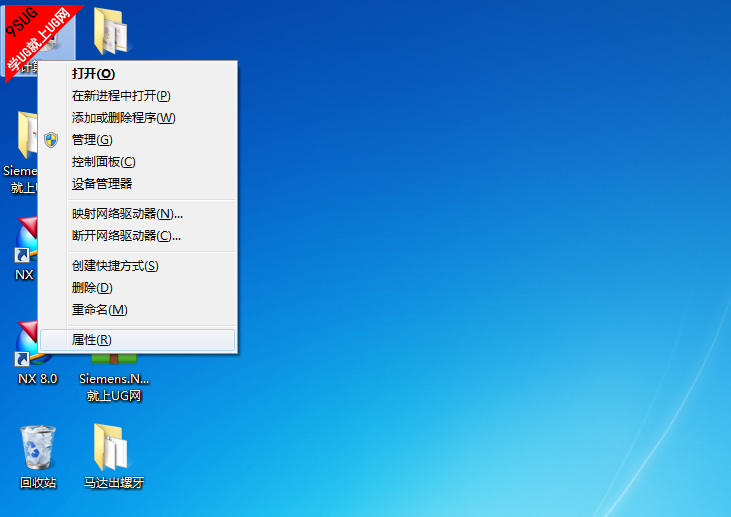Open 属性(R) from the context menu

point(137,340)
